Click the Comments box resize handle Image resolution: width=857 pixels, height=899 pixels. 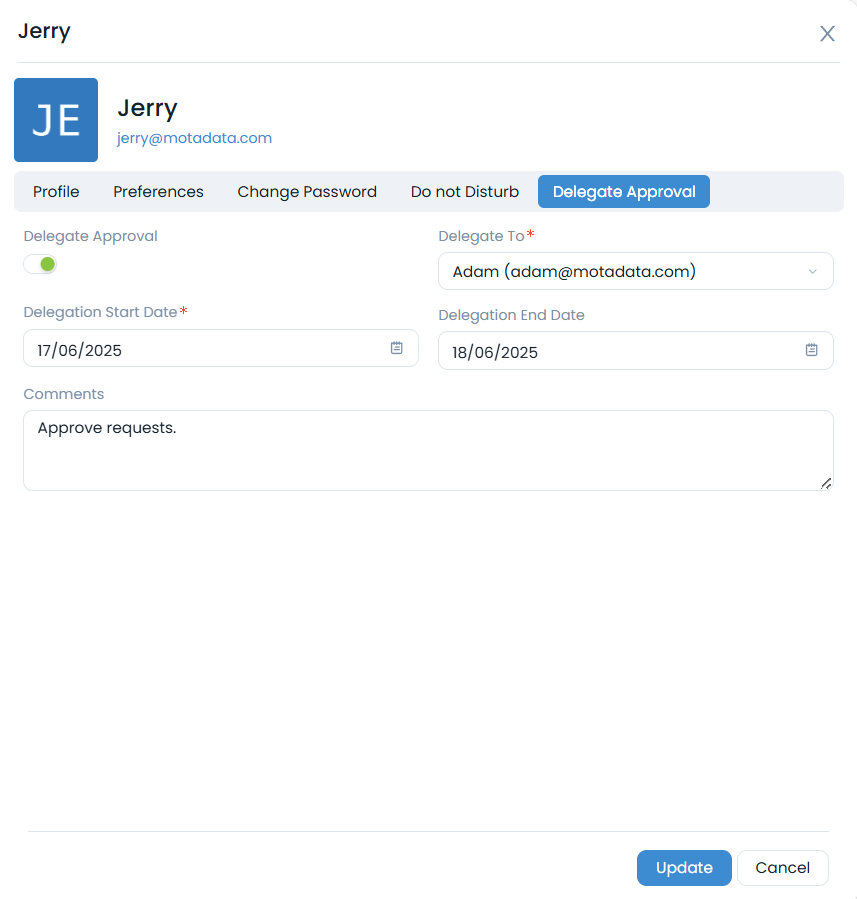(825, 483)
